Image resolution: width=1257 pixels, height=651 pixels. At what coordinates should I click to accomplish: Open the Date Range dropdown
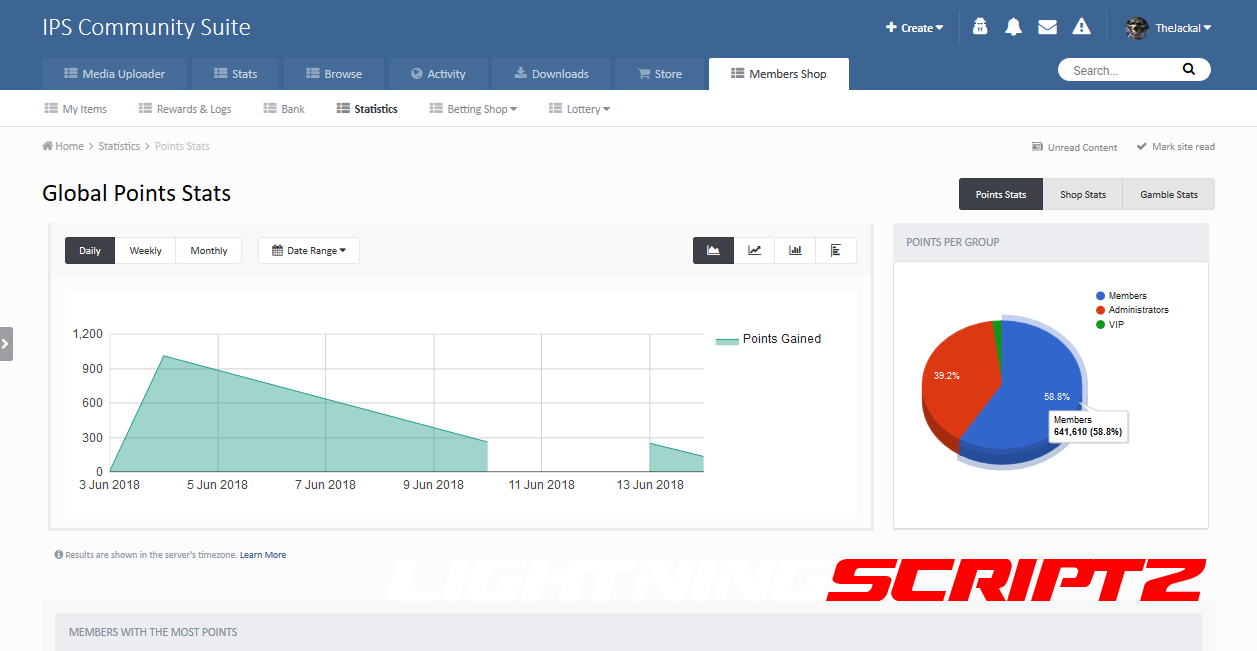[x=309, y=251]
